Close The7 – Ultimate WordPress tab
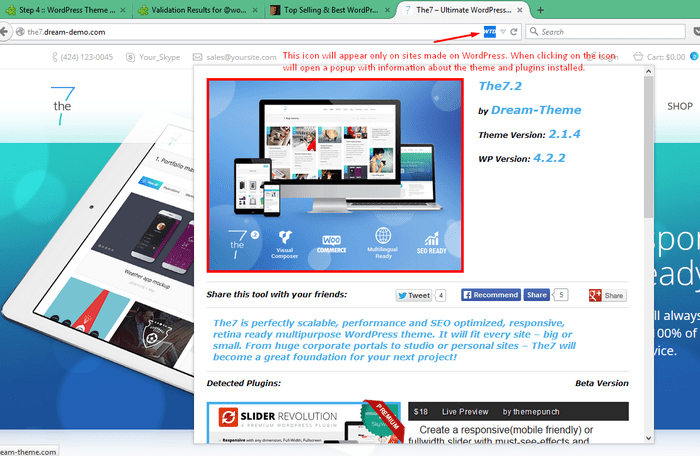Screen dimensions: 700x456 (x=520, y=10)
